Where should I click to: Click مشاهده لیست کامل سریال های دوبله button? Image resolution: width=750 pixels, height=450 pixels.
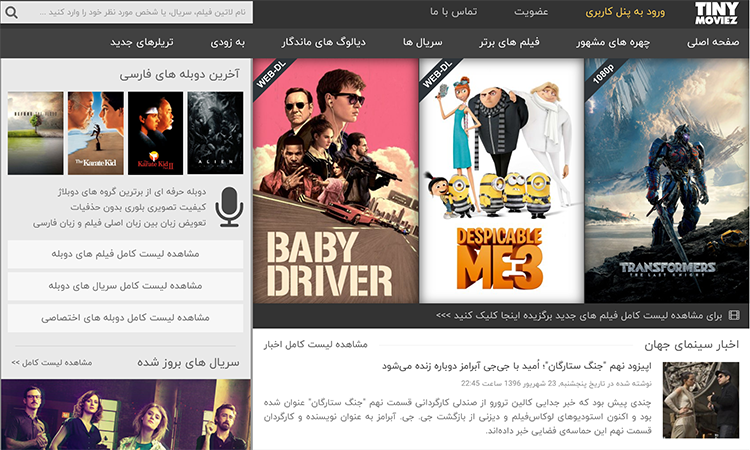coord(125,286)
